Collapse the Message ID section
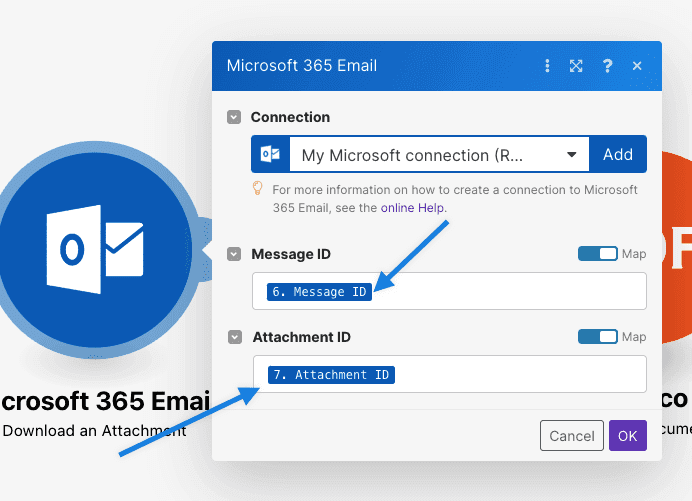 tap(234, 254)
